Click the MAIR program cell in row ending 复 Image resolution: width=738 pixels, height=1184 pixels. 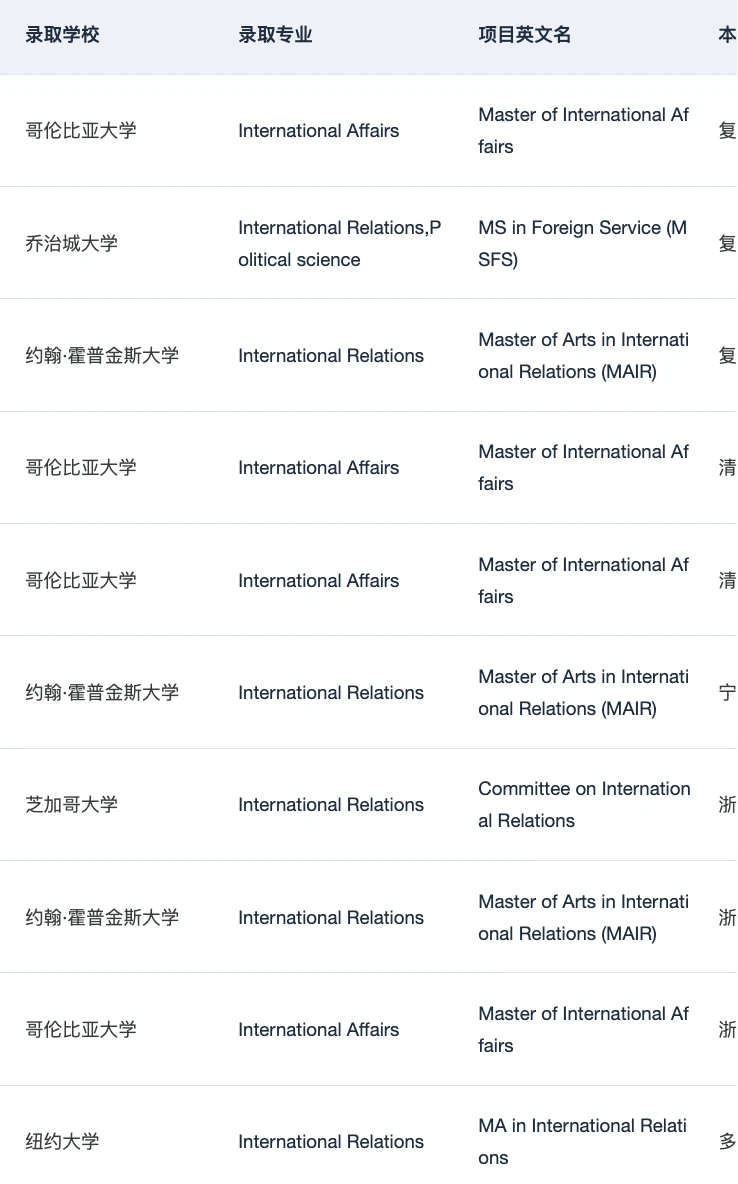point(583,356)
